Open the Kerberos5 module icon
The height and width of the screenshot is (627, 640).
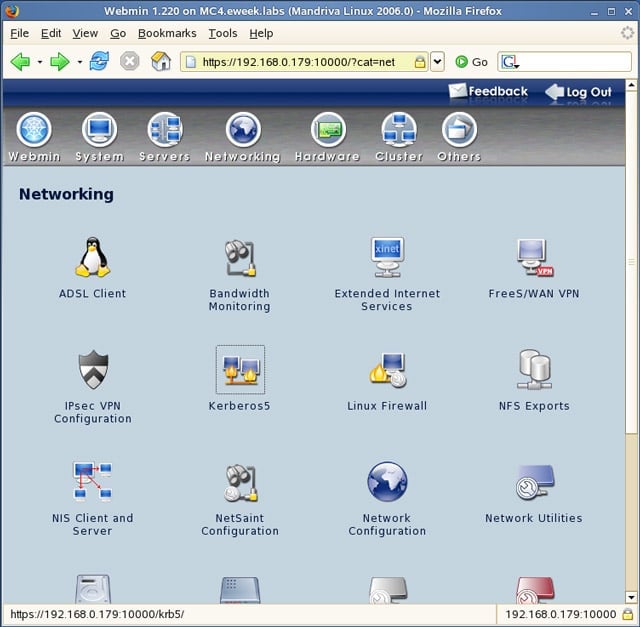(240, 369)
